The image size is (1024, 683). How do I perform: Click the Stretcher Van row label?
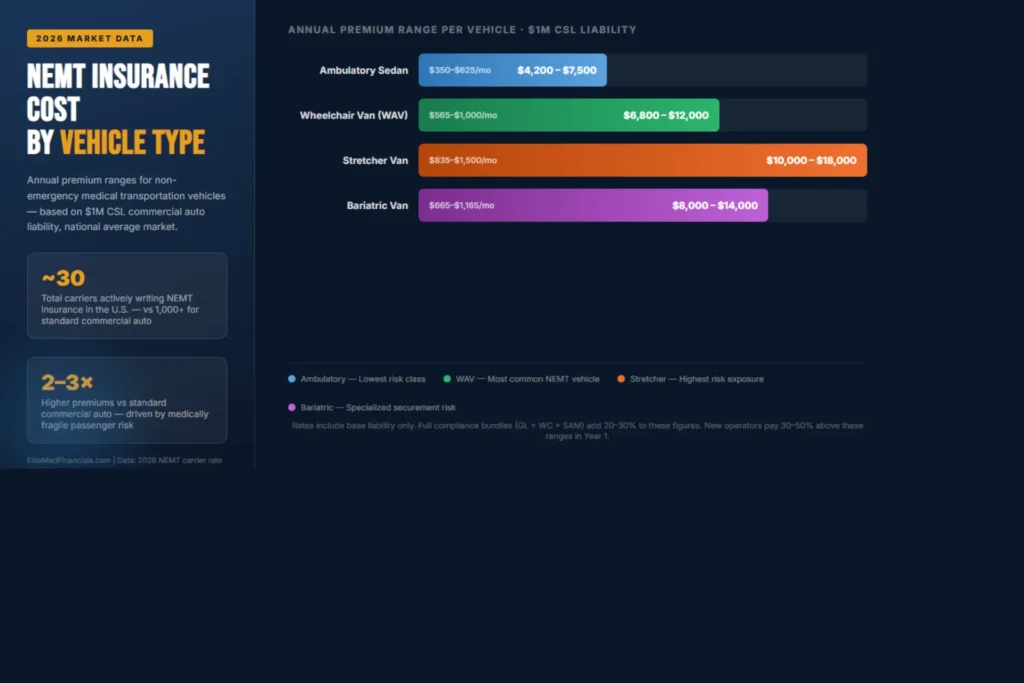click(375, 160)
